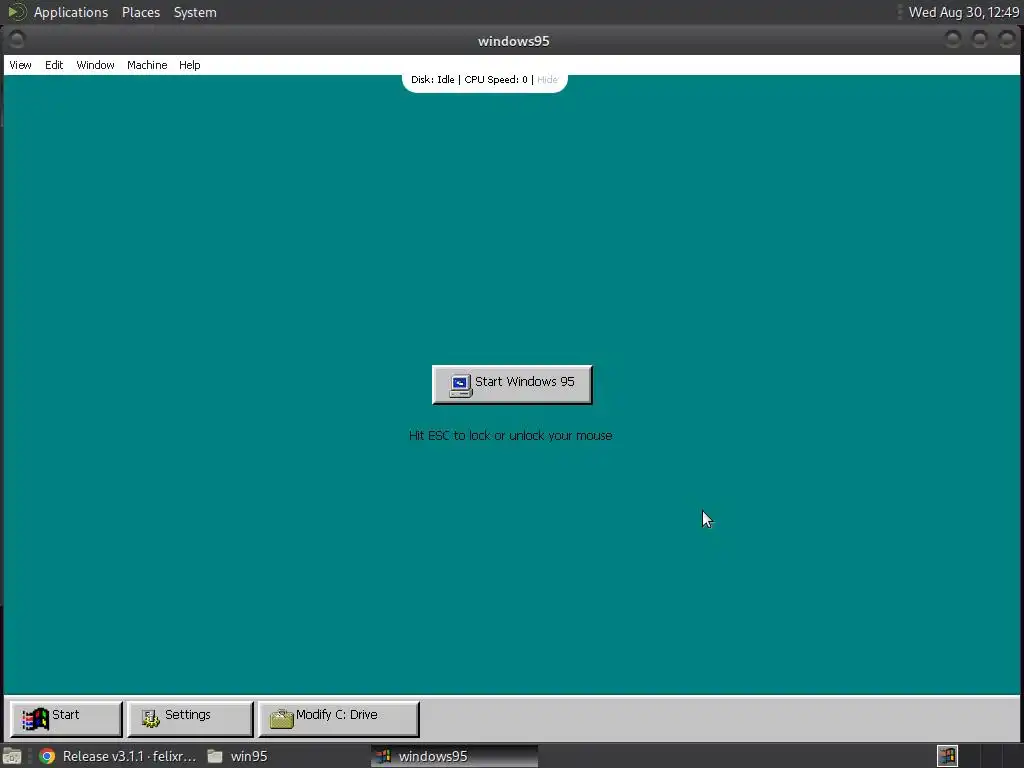Open the Places menu in top panel
Viewport: 1024px width, 768px height.
(x=141, y=12)
